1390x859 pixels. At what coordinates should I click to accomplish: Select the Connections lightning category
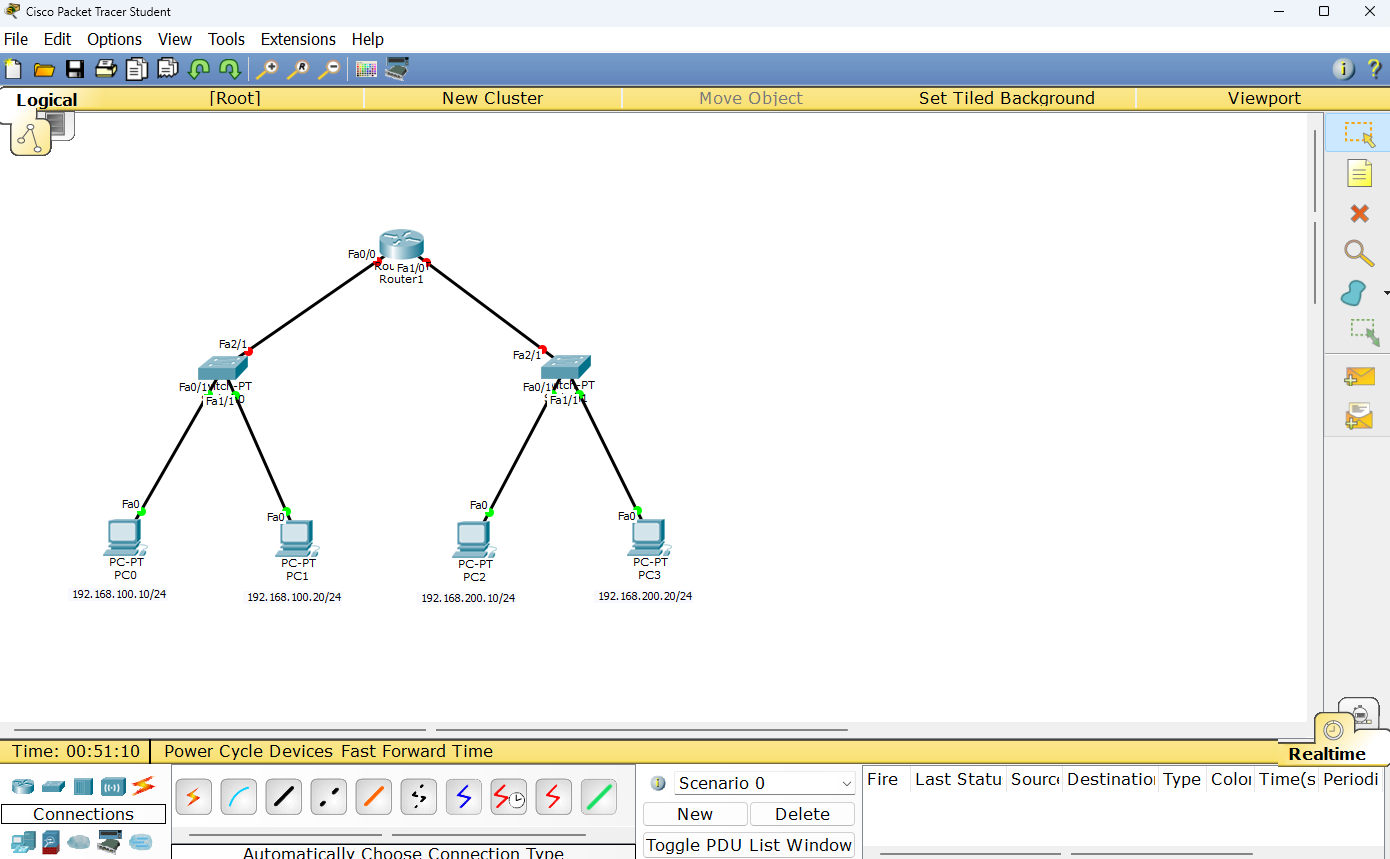point(143,786)
